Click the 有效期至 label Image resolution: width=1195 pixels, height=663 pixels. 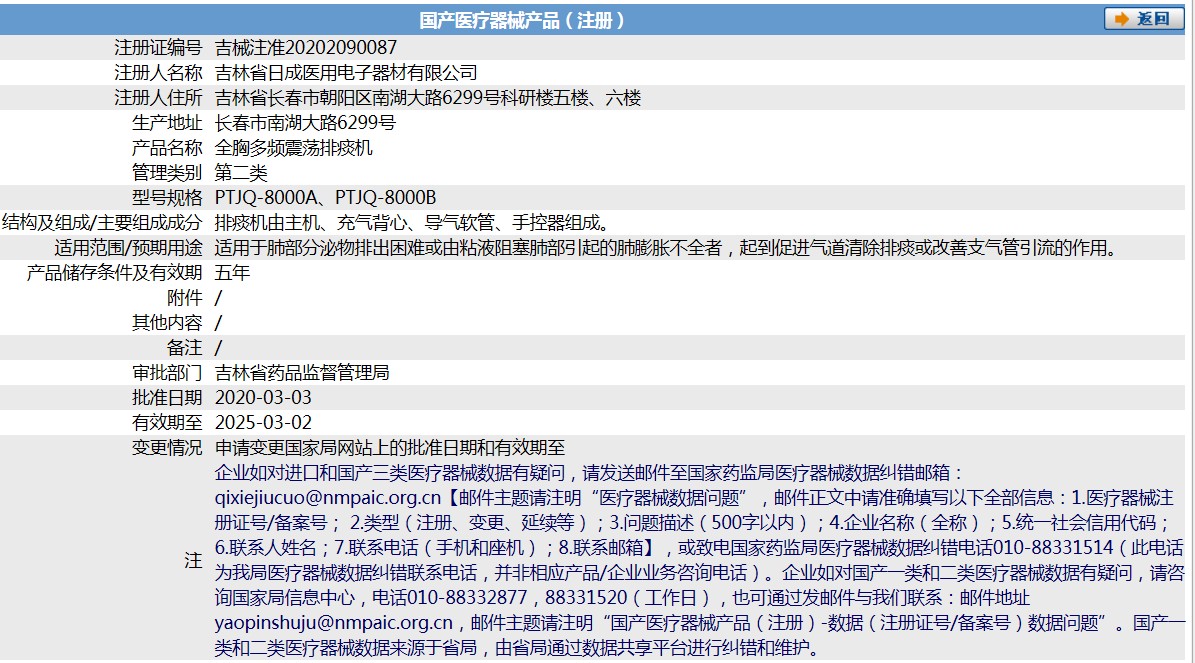coord(167,422)
